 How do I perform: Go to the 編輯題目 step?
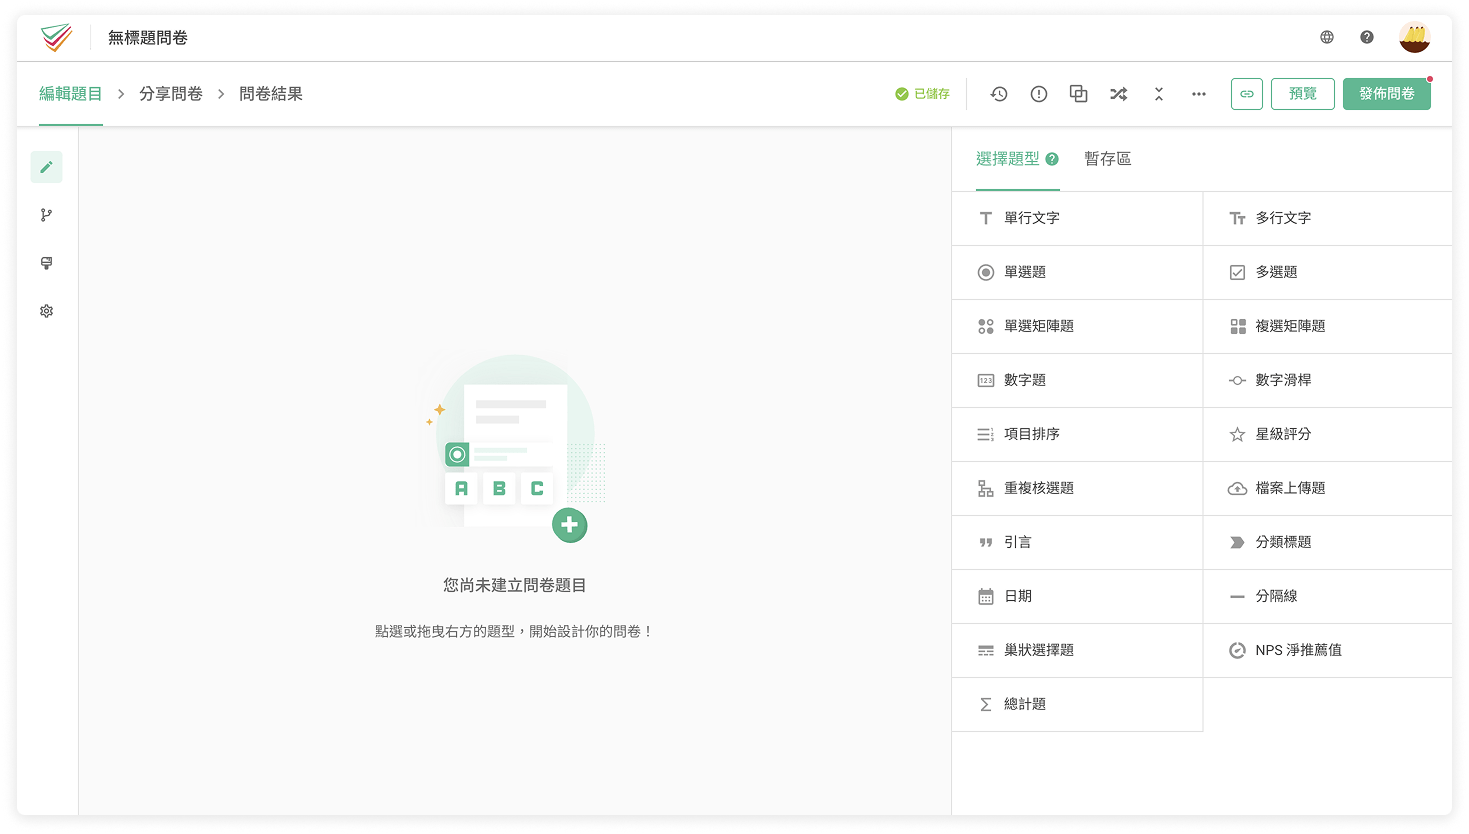[x=71, y=94]
